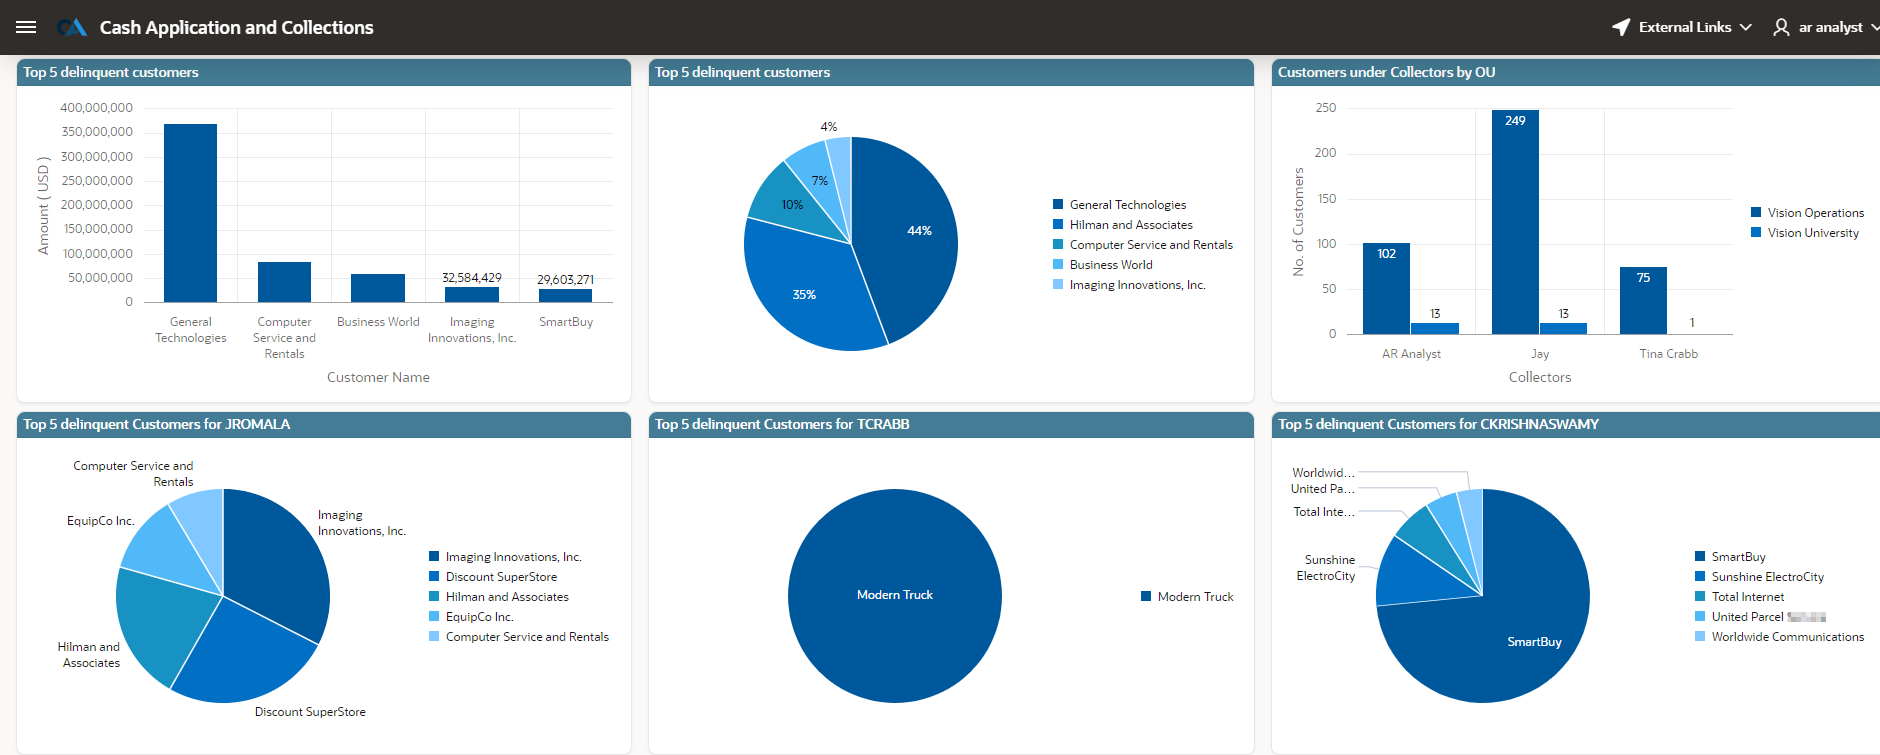
Task: Click the Hilman and Associates legend swatch in top pie
Action: 1058,224
